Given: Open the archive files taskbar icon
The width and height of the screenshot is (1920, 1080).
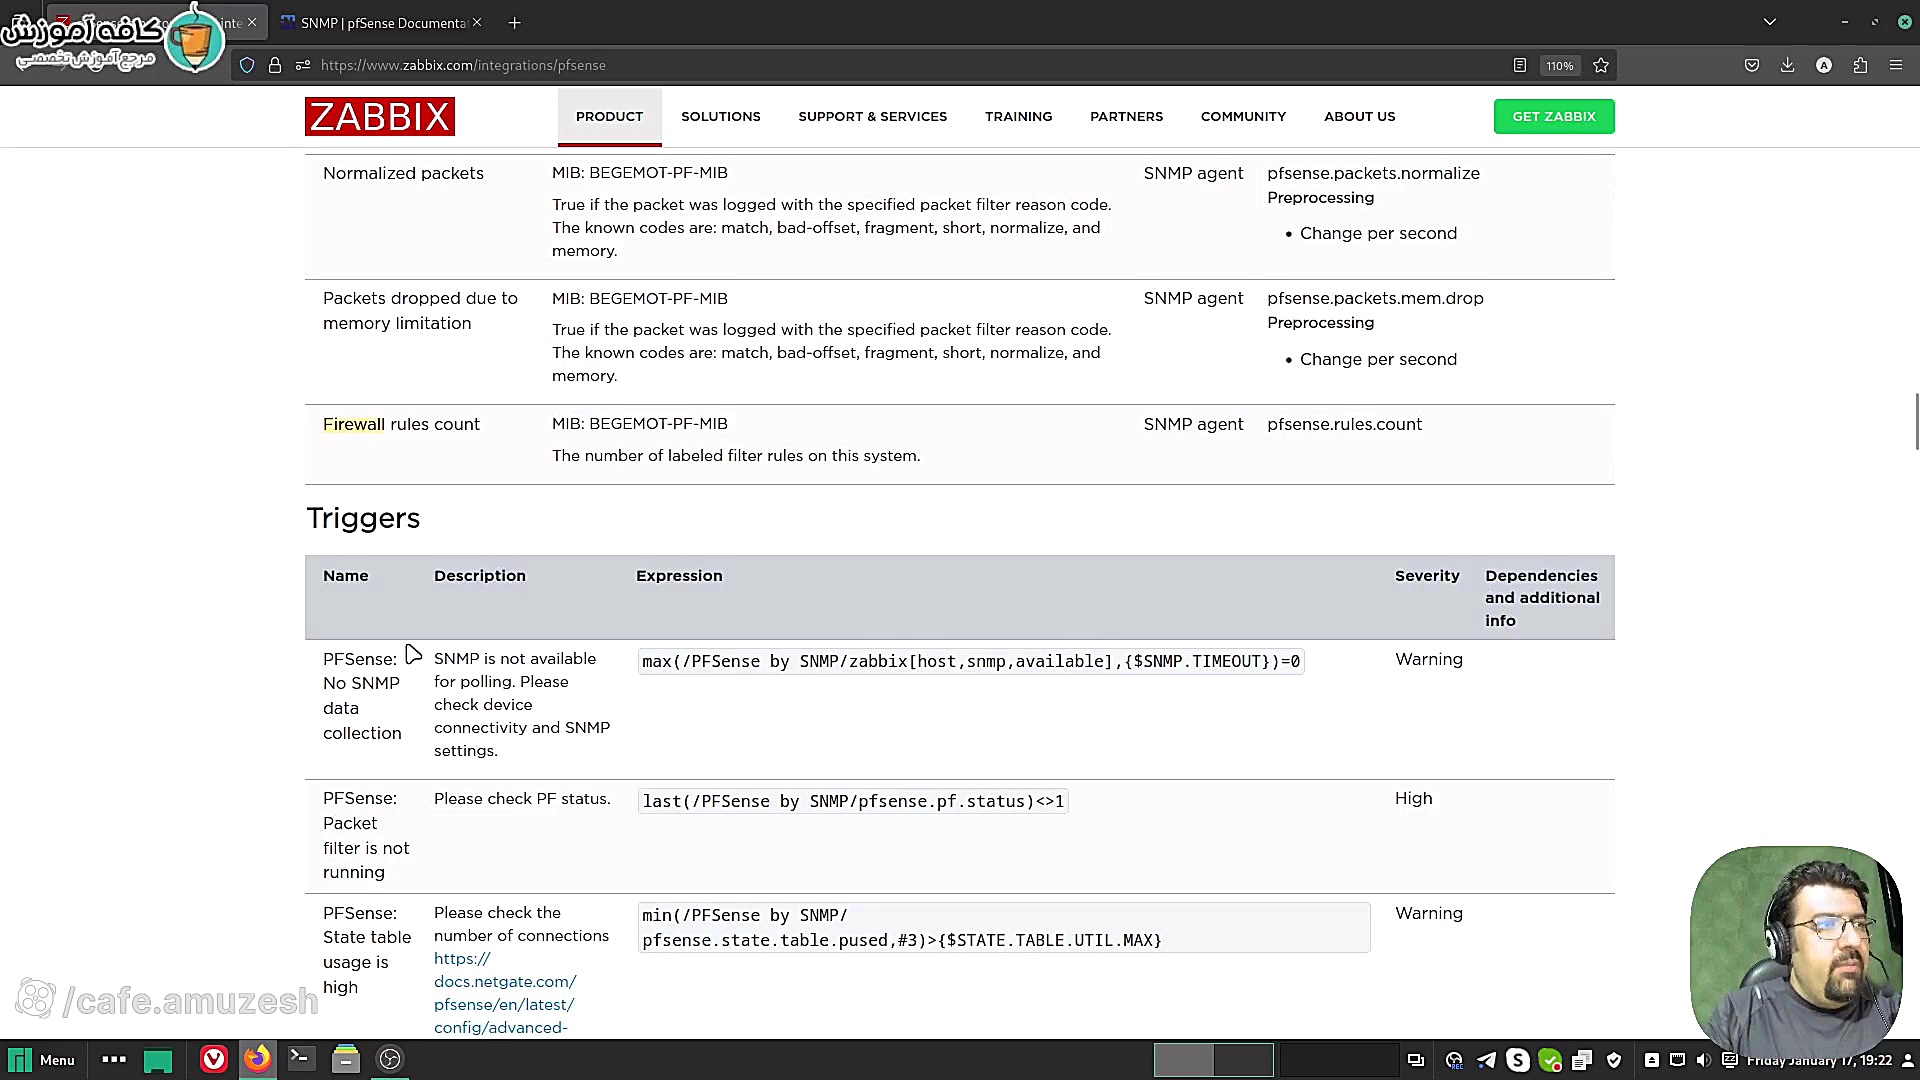Looking at the screenshot, I should tap(345, 1059).
